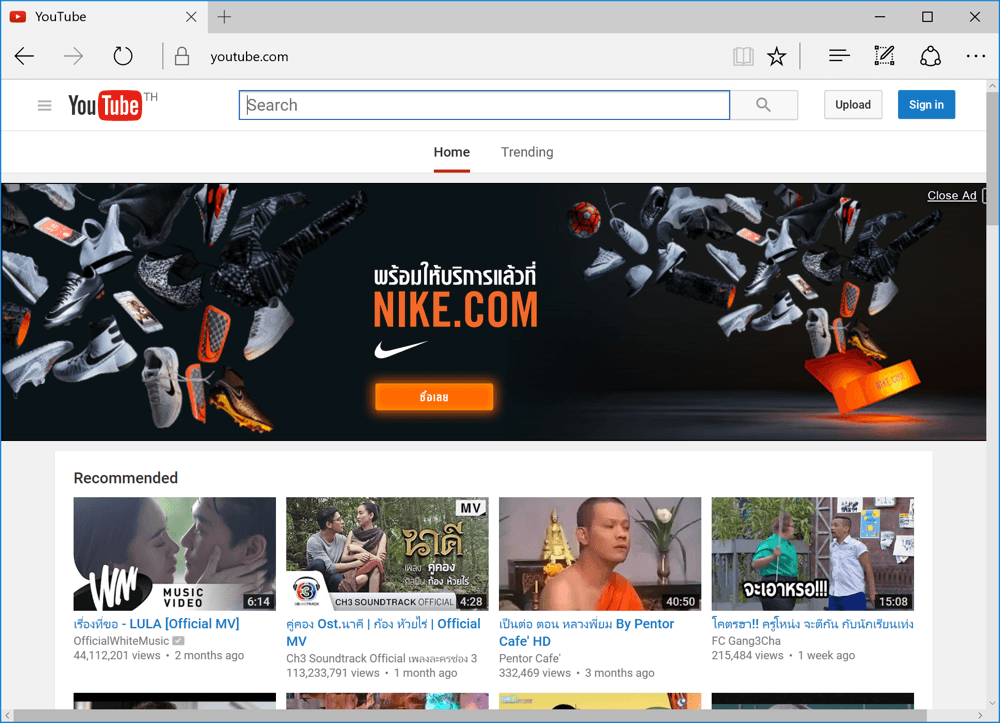Open the monk video thumbnail 40:50
This screenshot has height=723, width=1000.
[599, 553]
